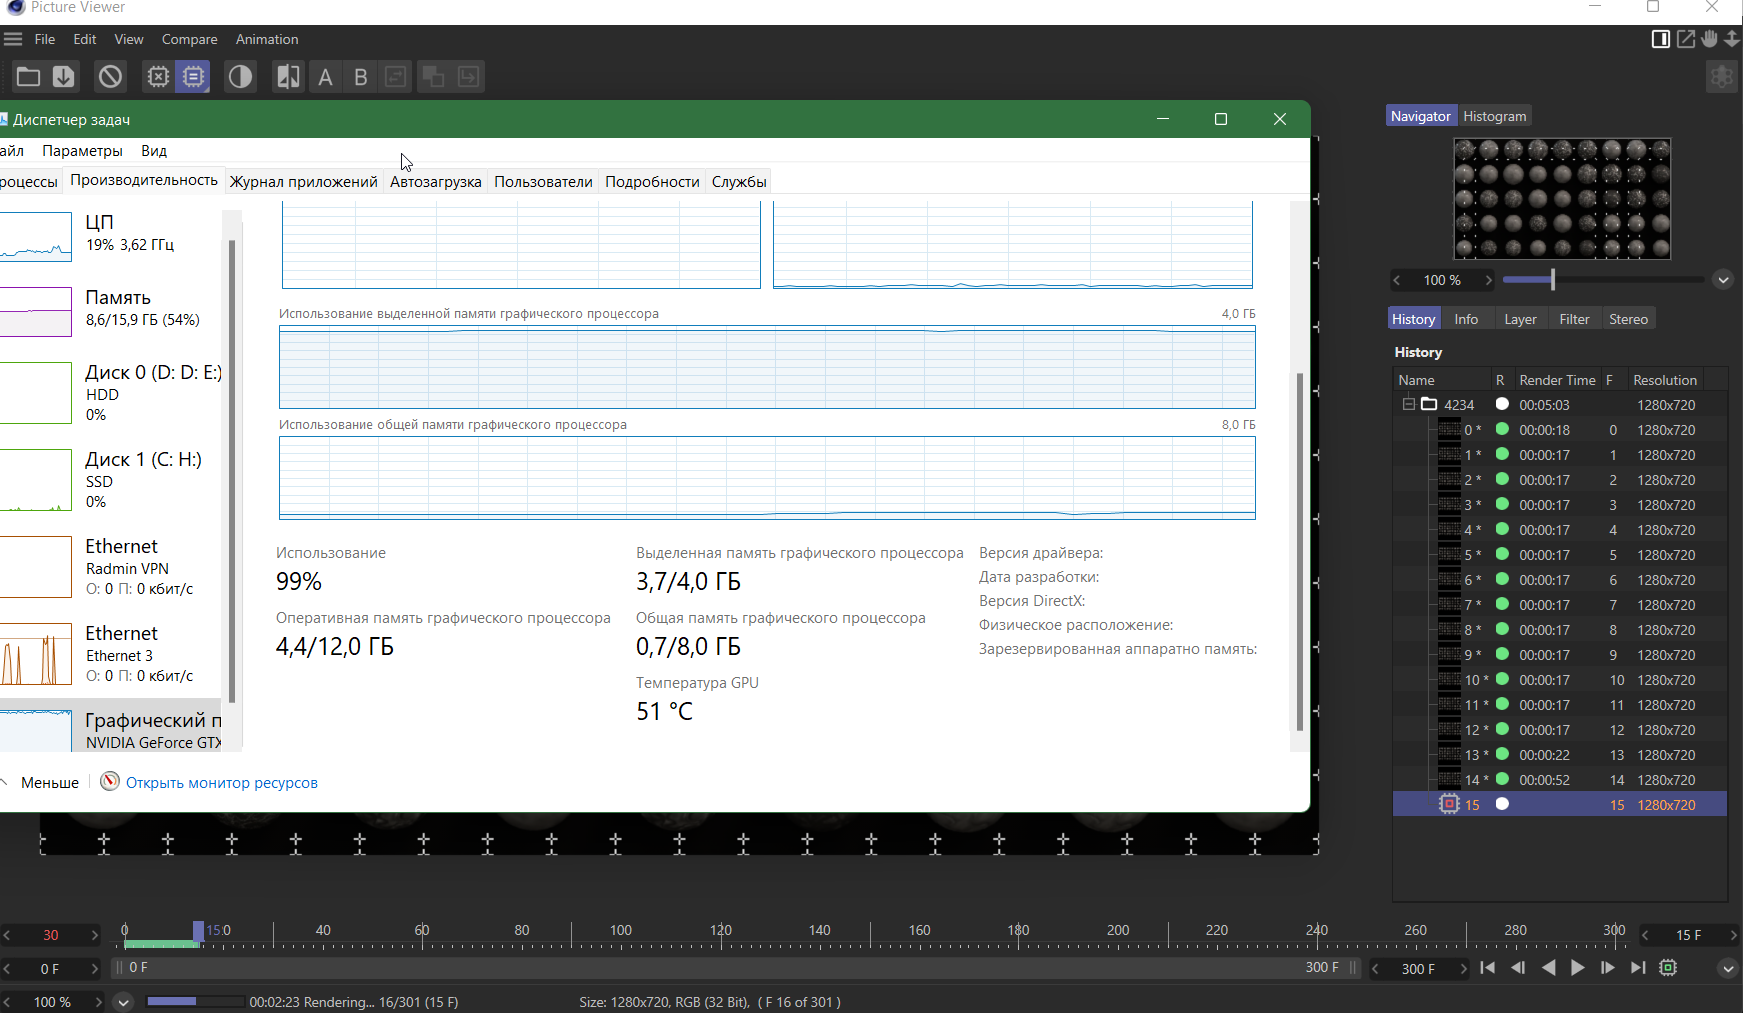The width and height of the screenshot is (1743, 1013).
Task: Click the mirror-split compare icon in the toolbar
Action: tap(287, 76)
